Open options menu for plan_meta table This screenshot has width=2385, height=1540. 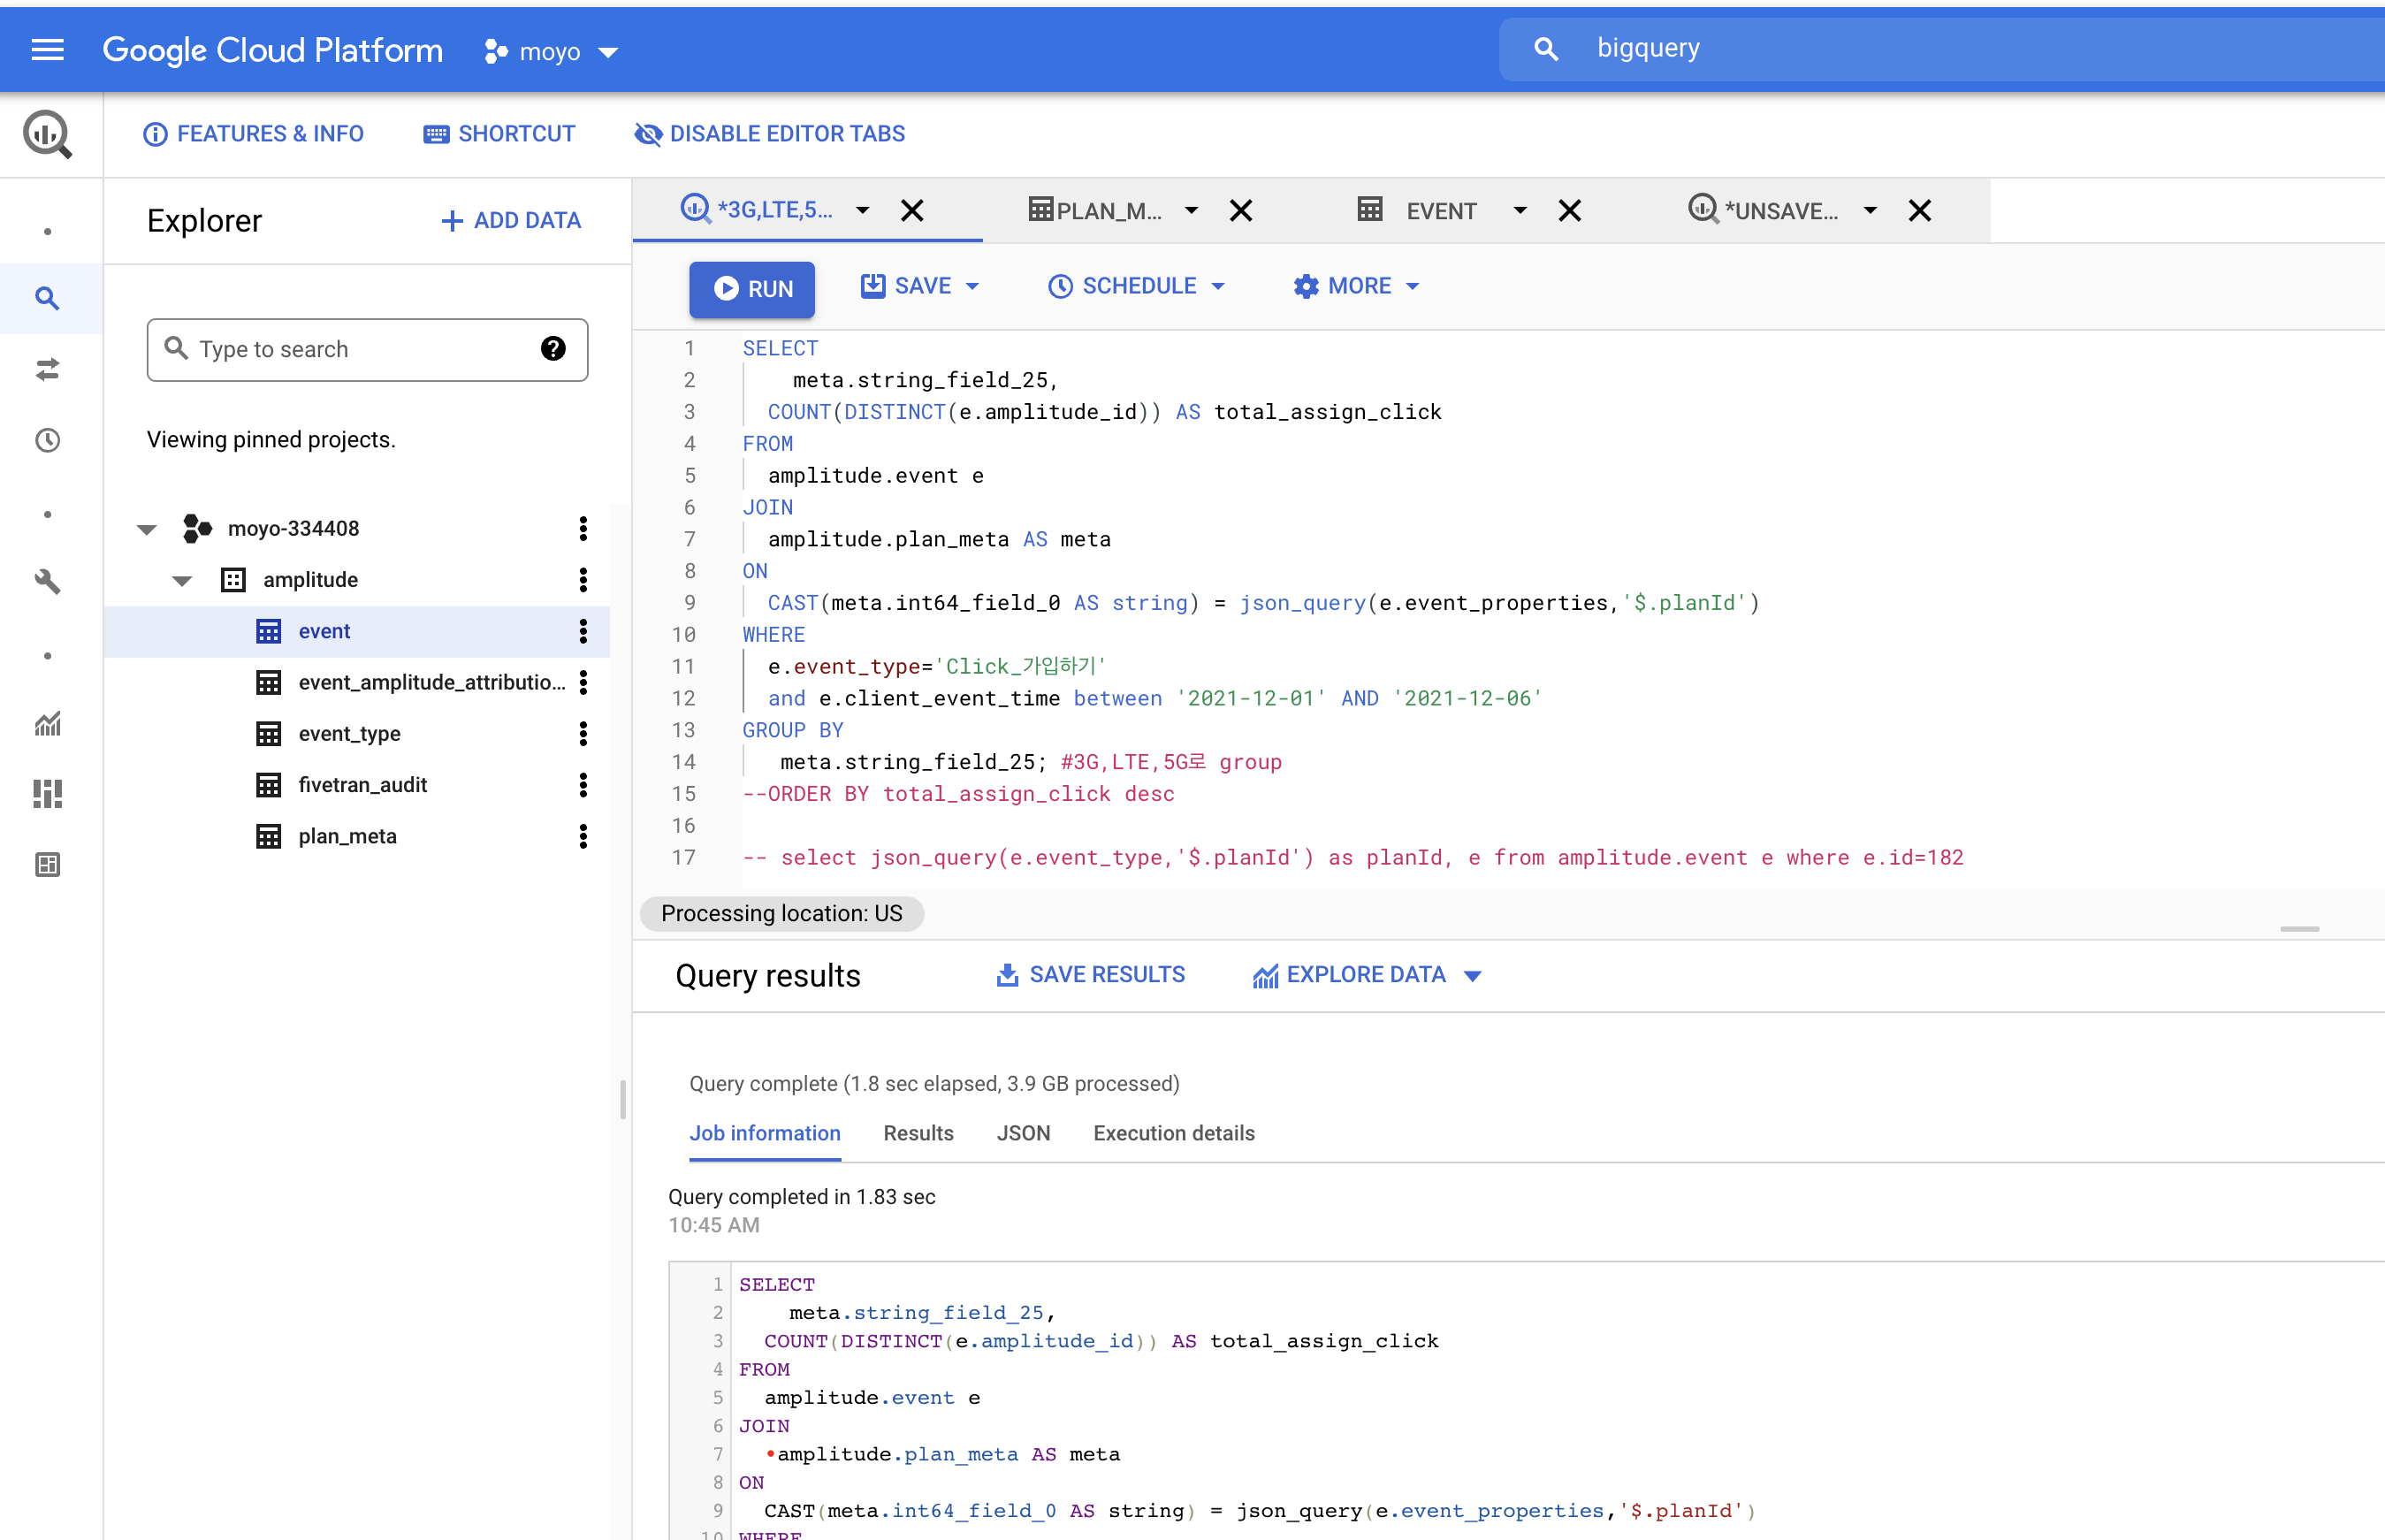583,836
